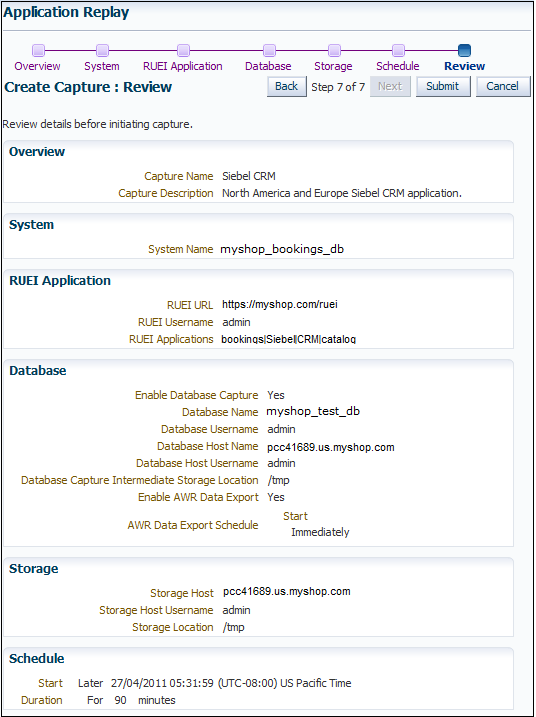Switch to the Storage step label

coord(333,66)
